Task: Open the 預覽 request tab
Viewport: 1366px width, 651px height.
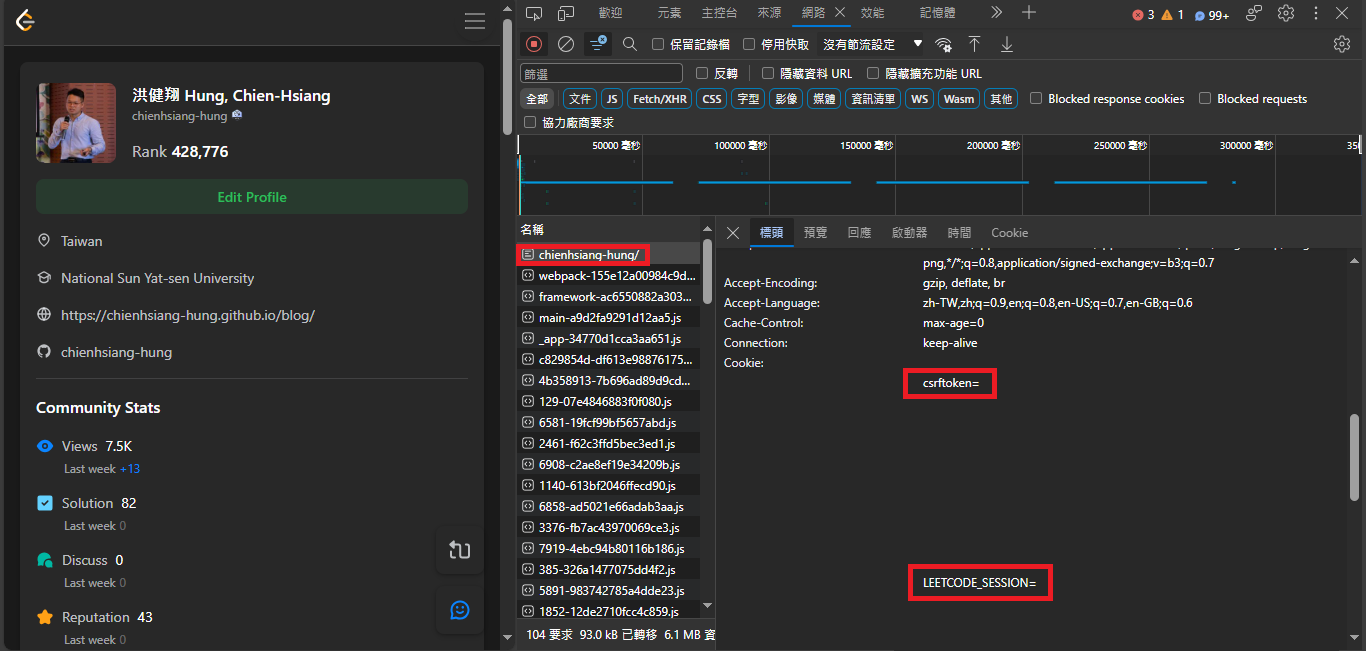Action: (816, 233)
